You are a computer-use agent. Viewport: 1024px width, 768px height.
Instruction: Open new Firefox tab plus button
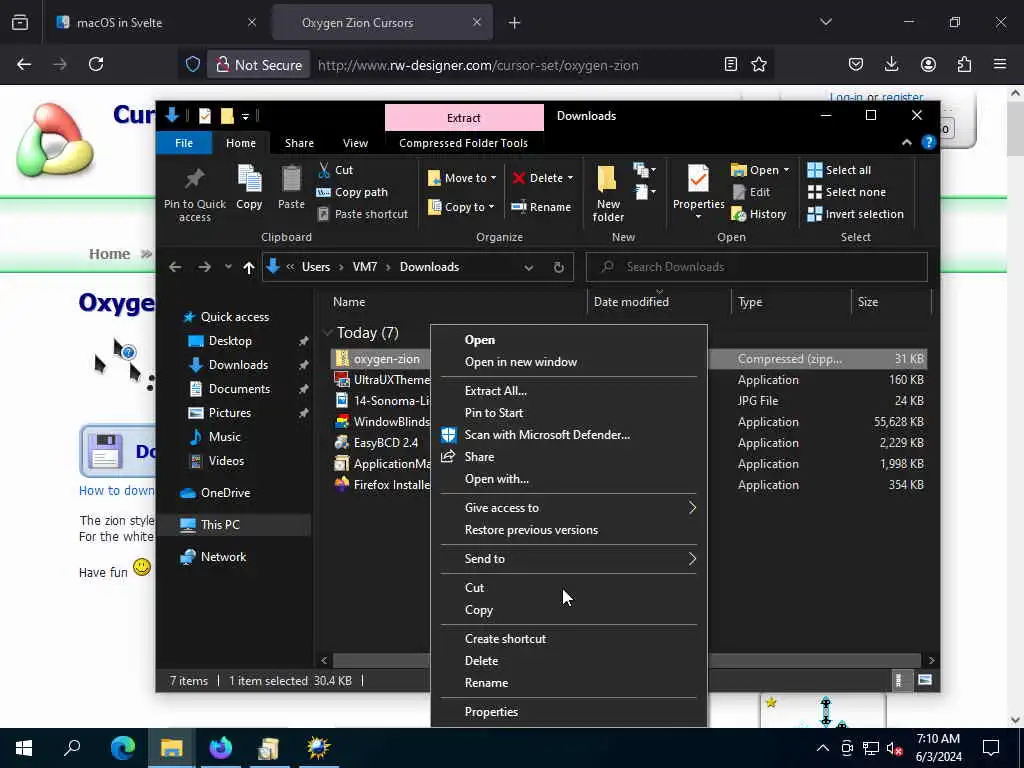[515, 23]
